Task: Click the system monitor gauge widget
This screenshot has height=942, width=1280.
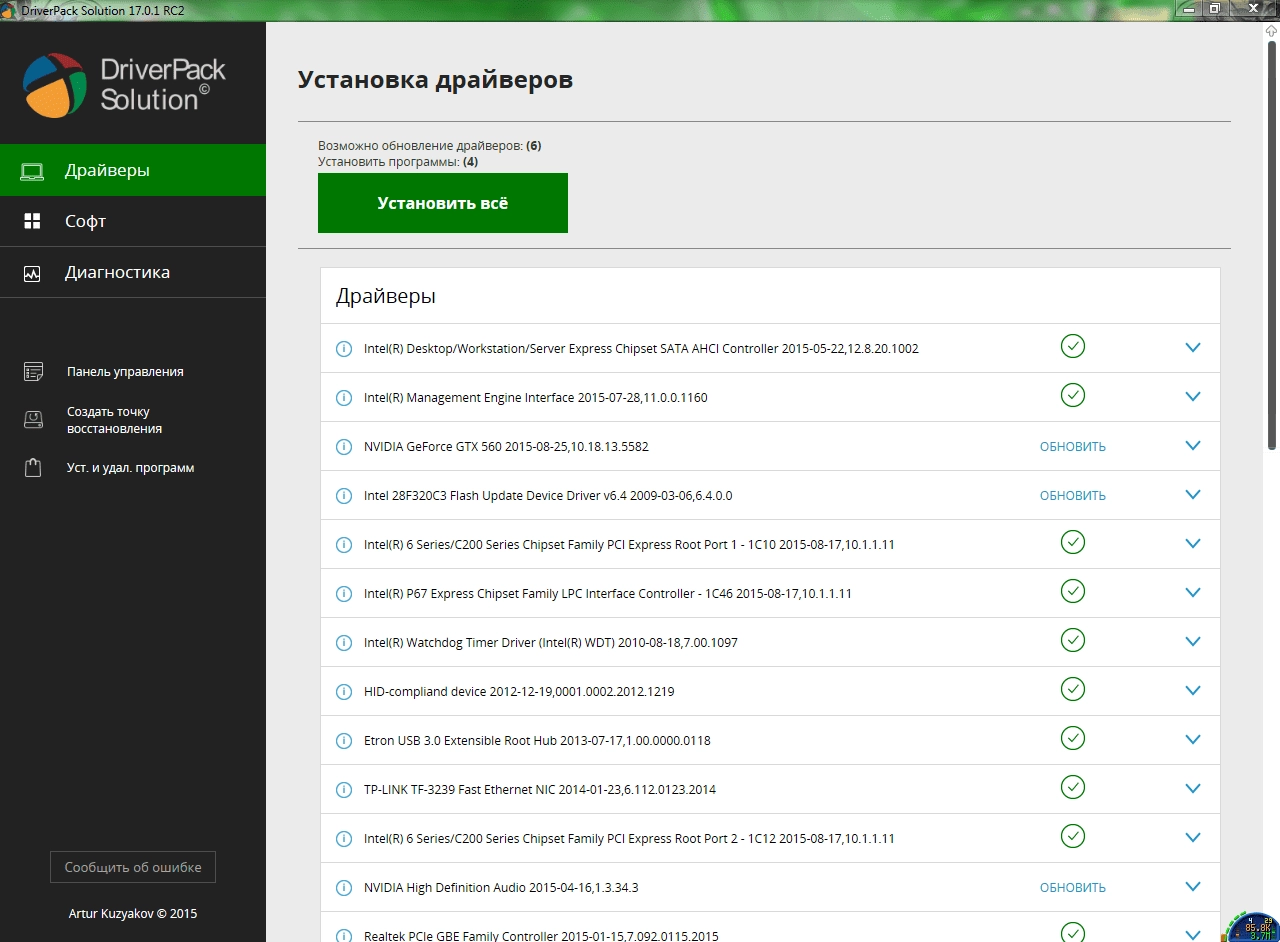Action: click(1252, 926)
